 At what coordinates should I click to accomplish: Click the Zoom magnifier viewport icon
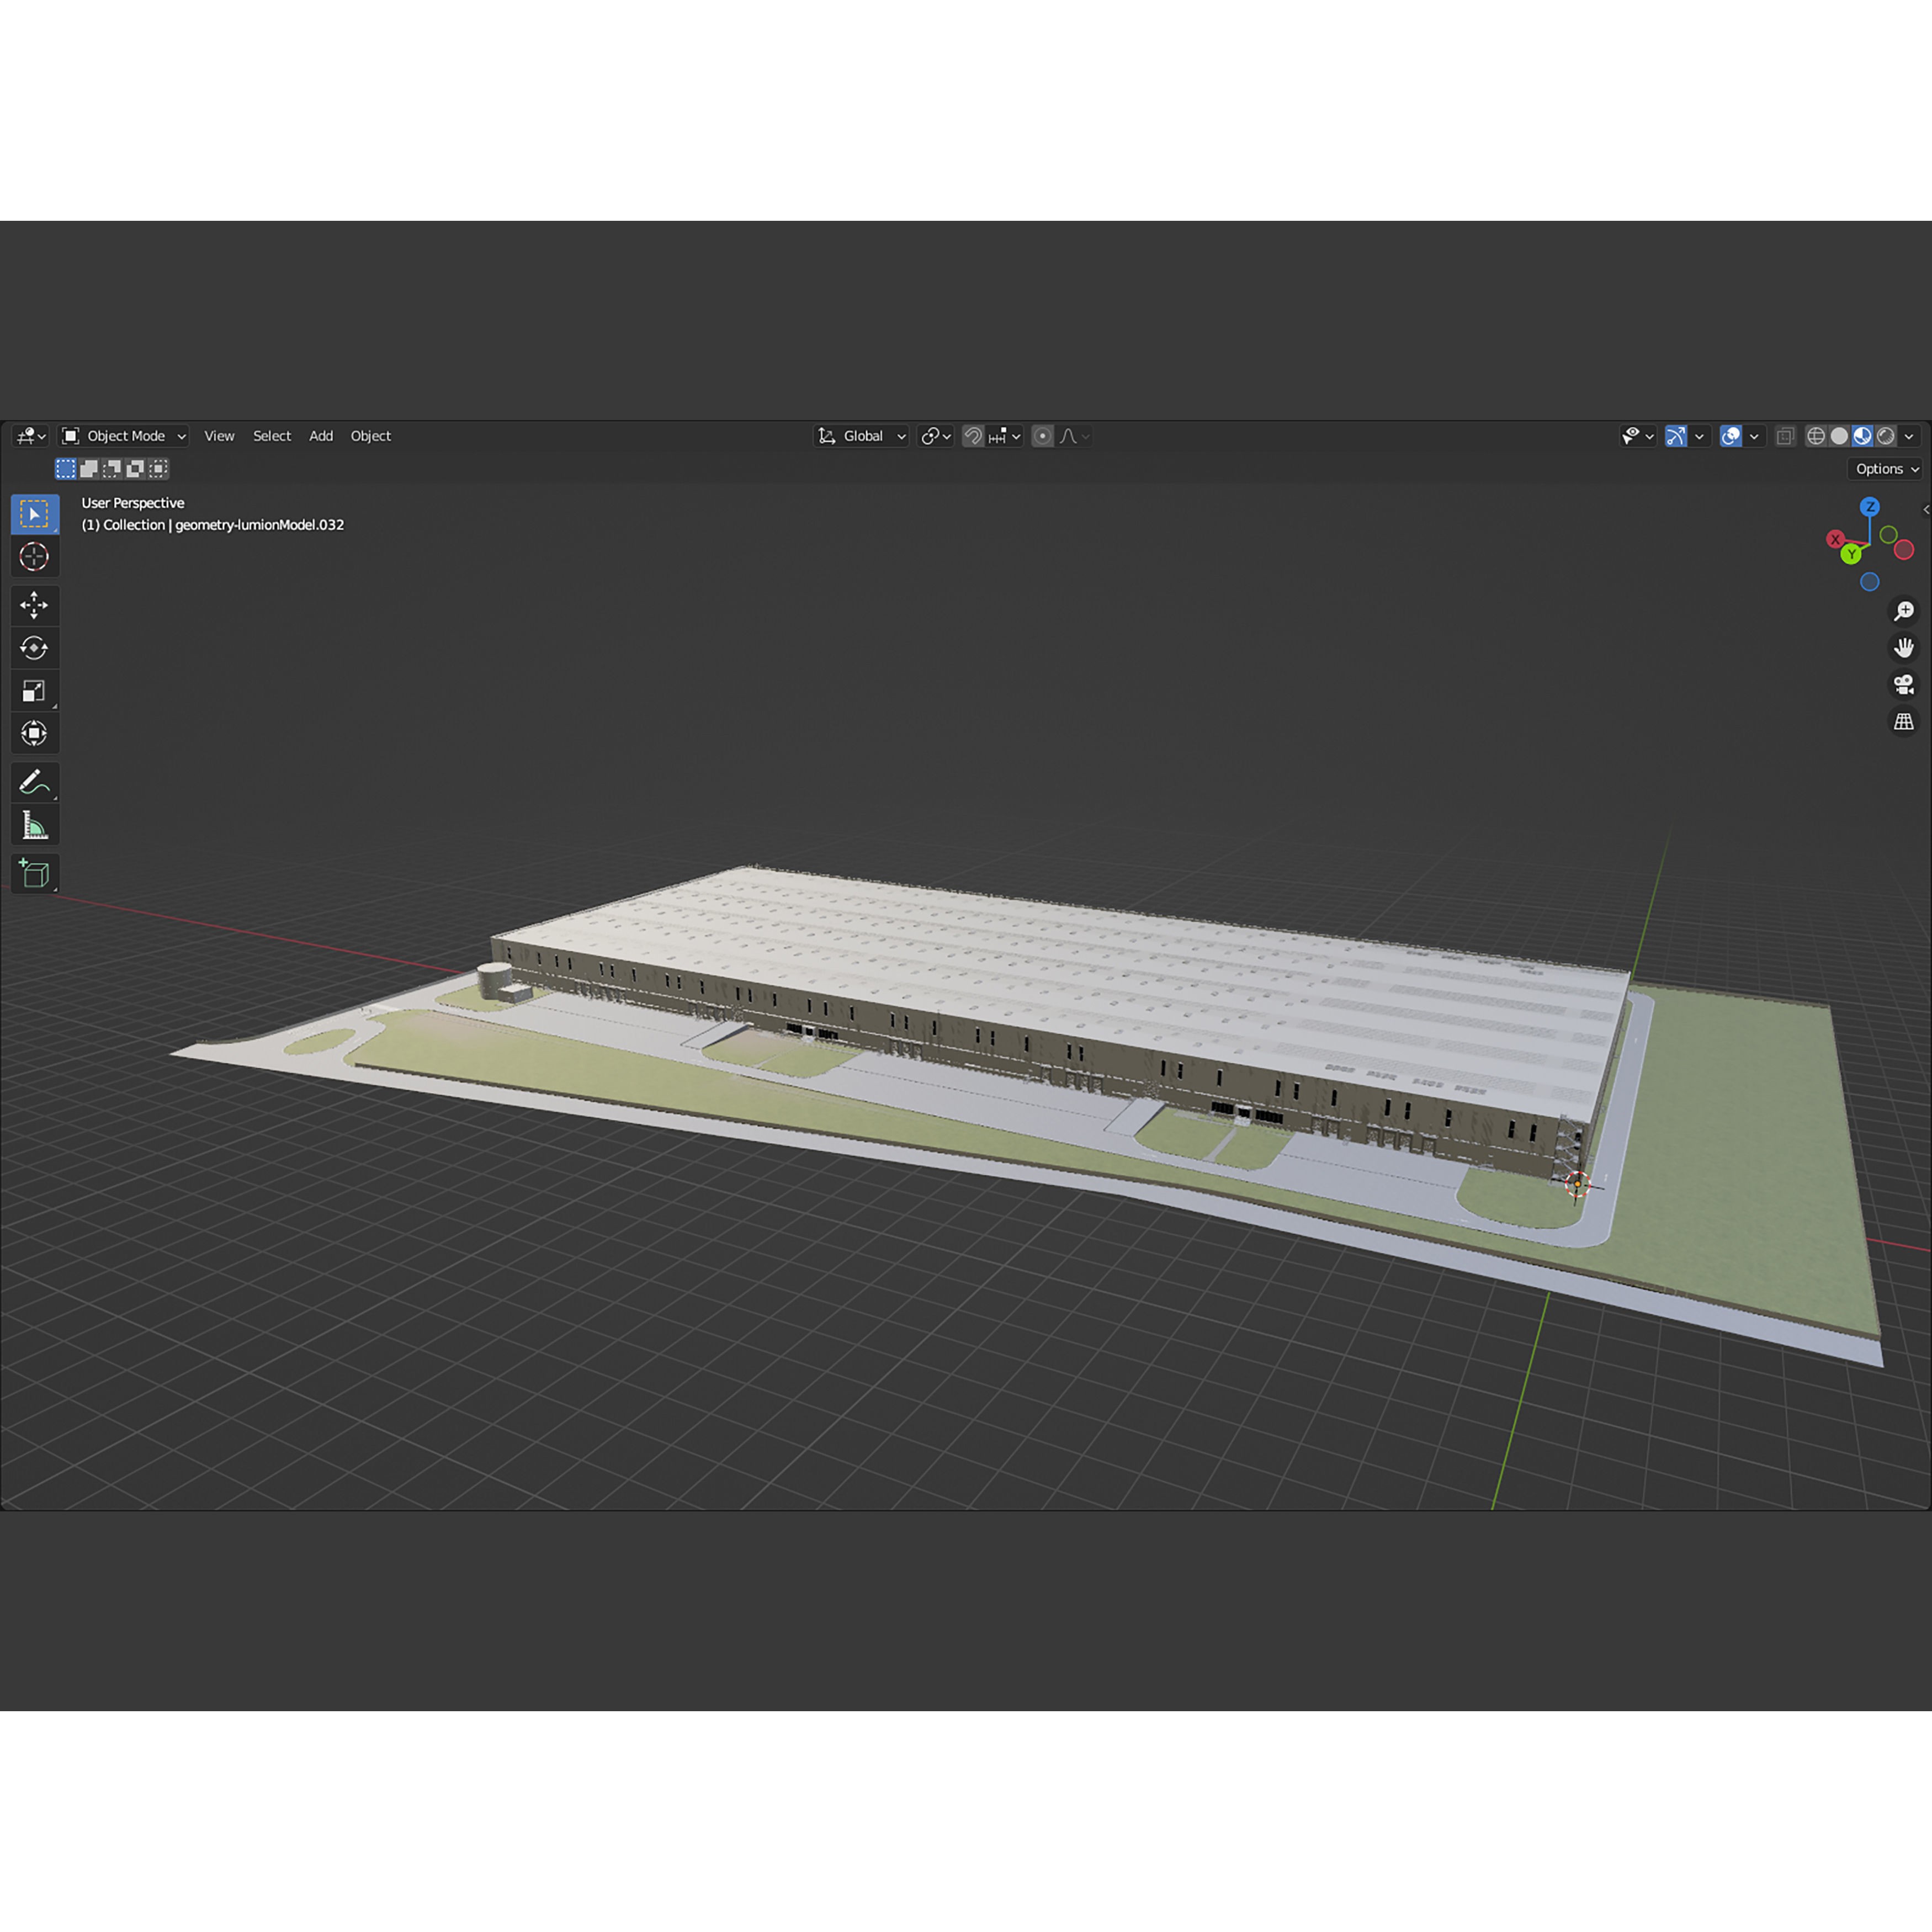point(1904,611)
